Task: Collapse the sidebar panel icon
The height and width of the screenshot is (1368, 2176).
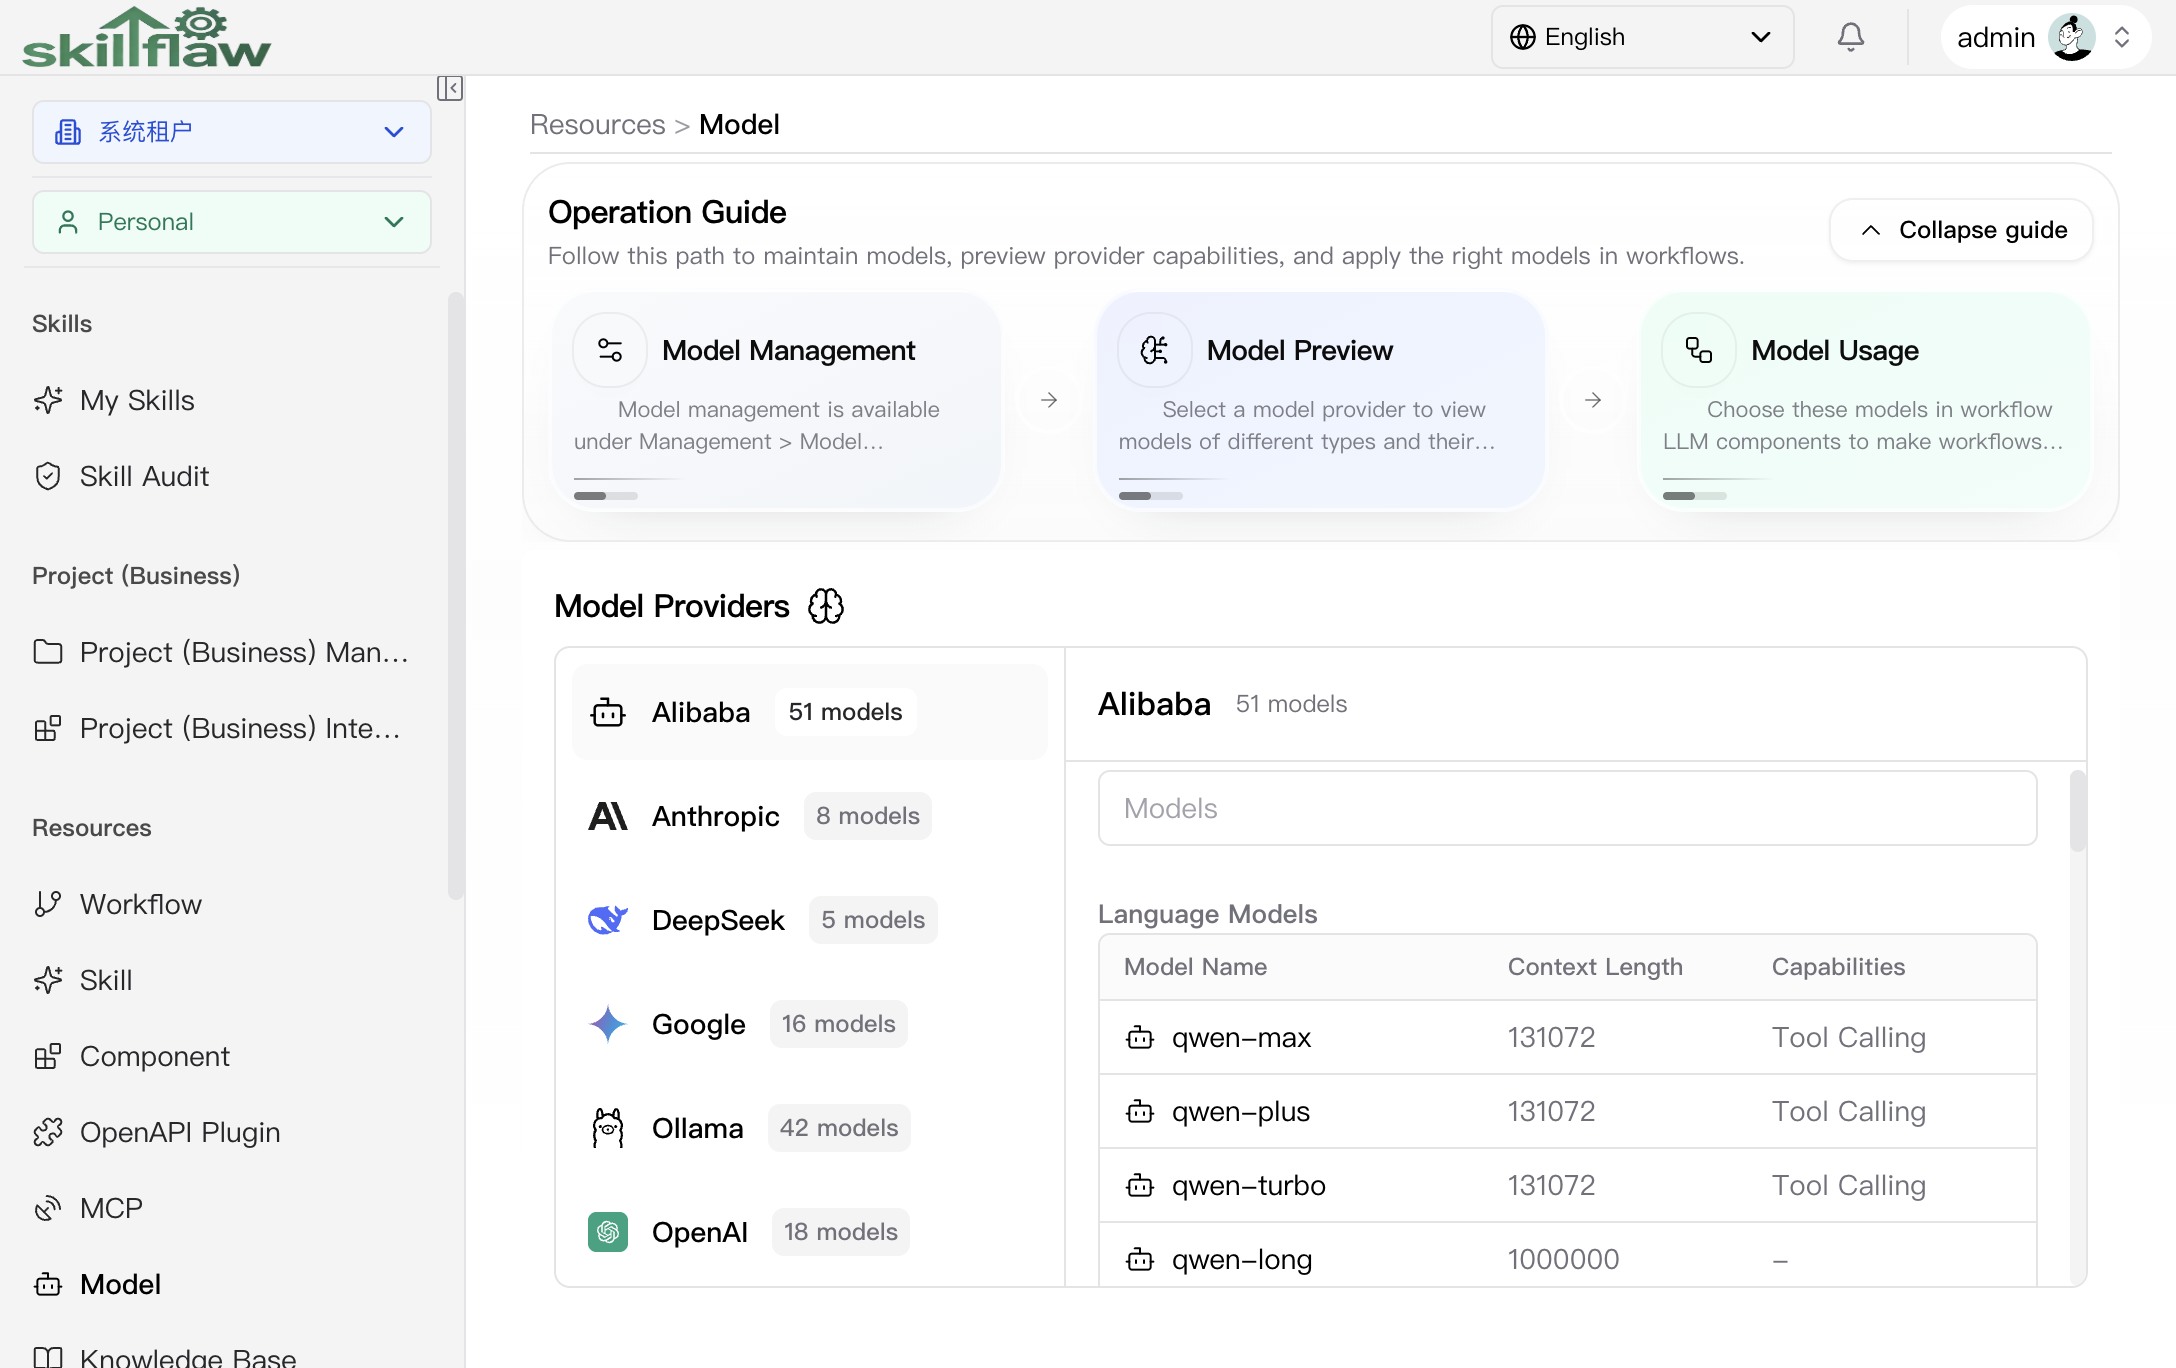Action: pos(449,88)
